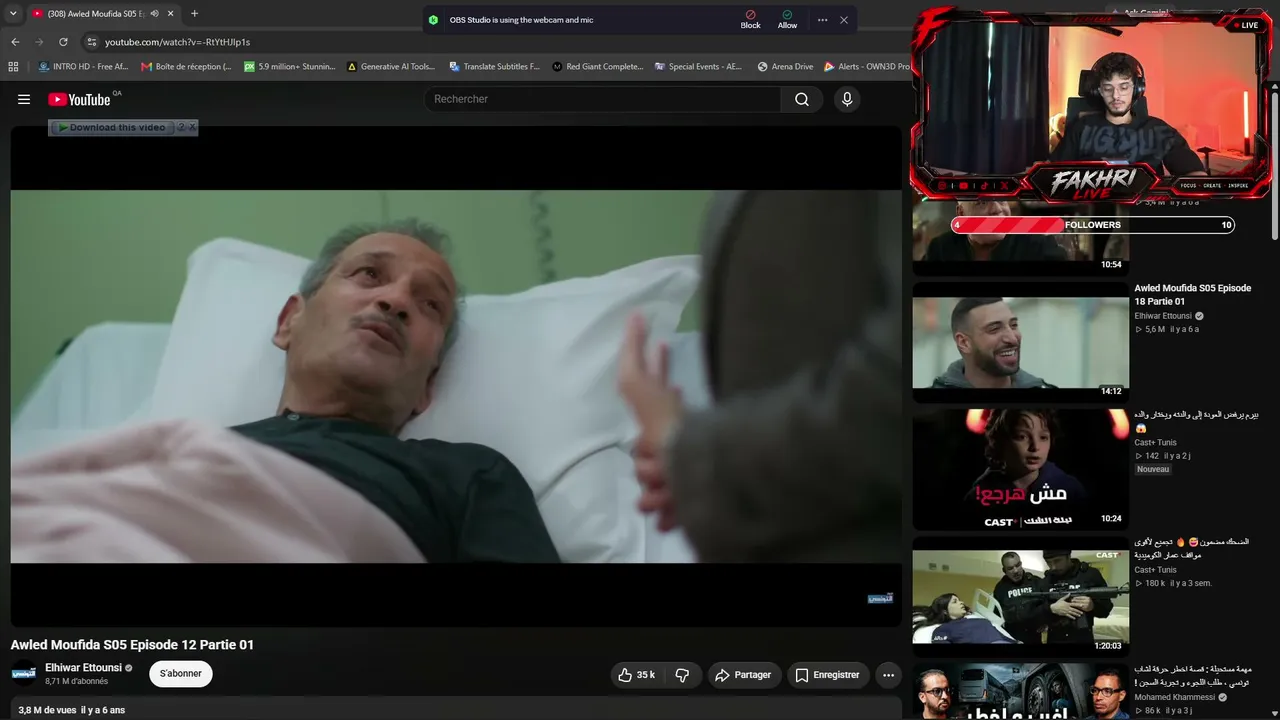Click the video title Awled Moufida S05 Episode 12

(132, 645)
